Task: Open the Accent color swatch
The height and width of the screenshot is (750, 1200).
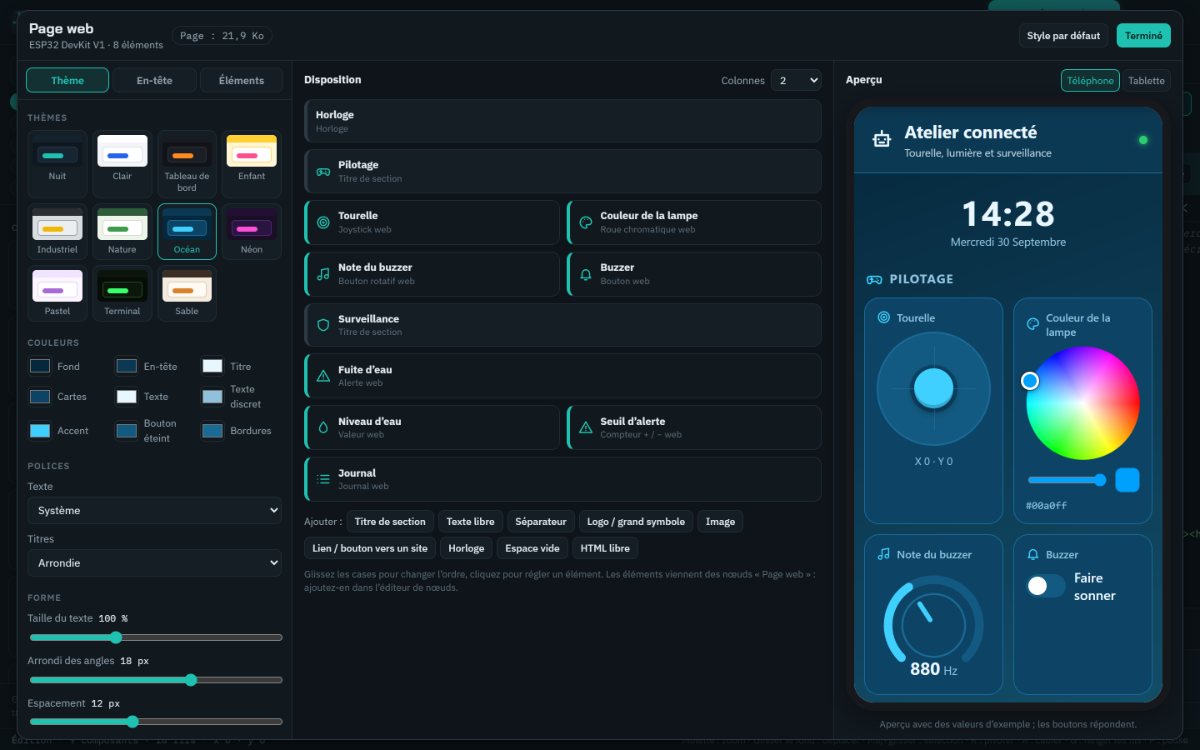Action: 40,430
